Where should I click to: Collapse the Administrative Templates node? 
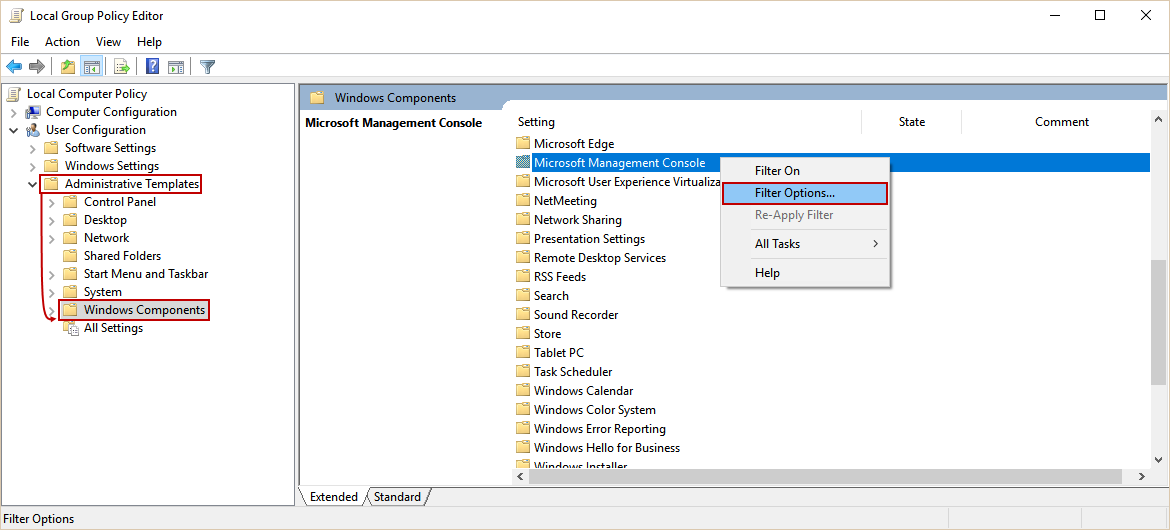[33, 184]
